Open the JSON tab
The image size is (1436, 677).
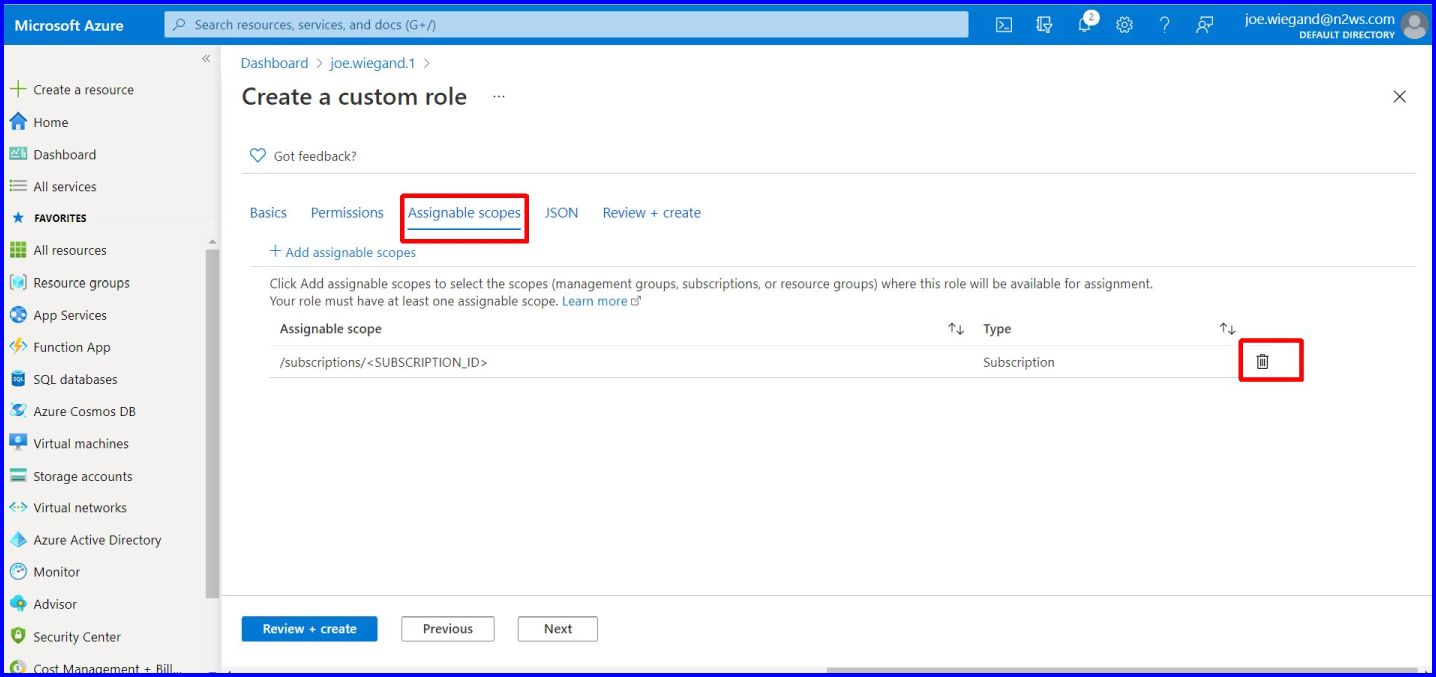(561, 213)
